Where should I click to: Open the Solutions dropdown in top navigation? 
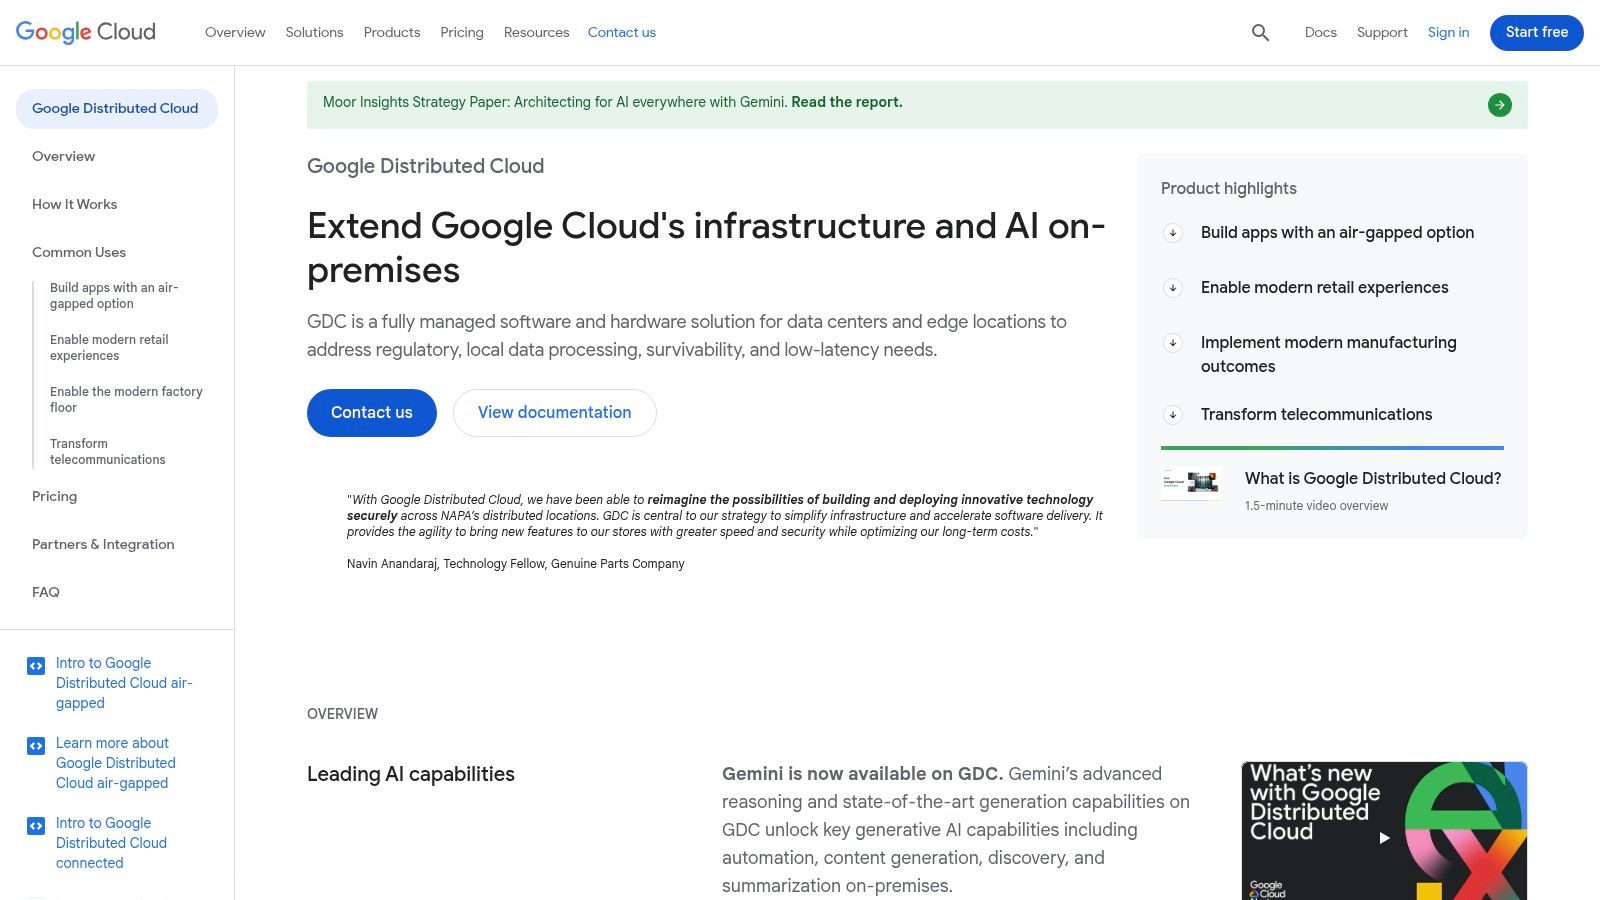pyautogui.click(x=314, y=32)
